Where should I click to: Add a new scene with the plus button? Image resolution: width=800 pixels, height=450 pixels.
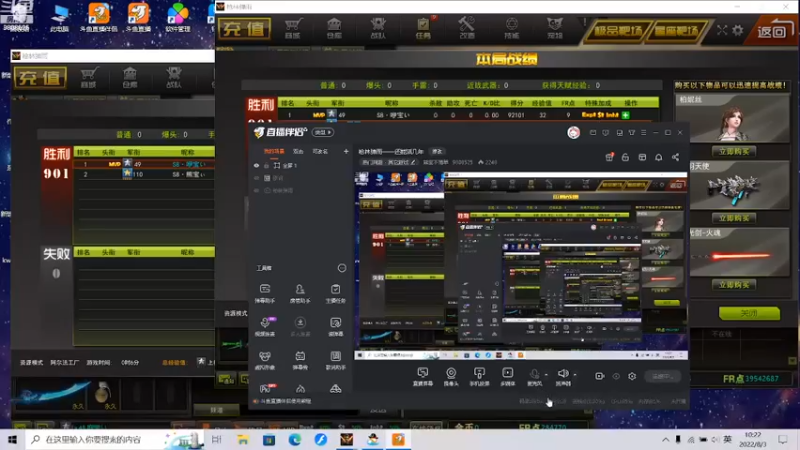tap(346, 152)
